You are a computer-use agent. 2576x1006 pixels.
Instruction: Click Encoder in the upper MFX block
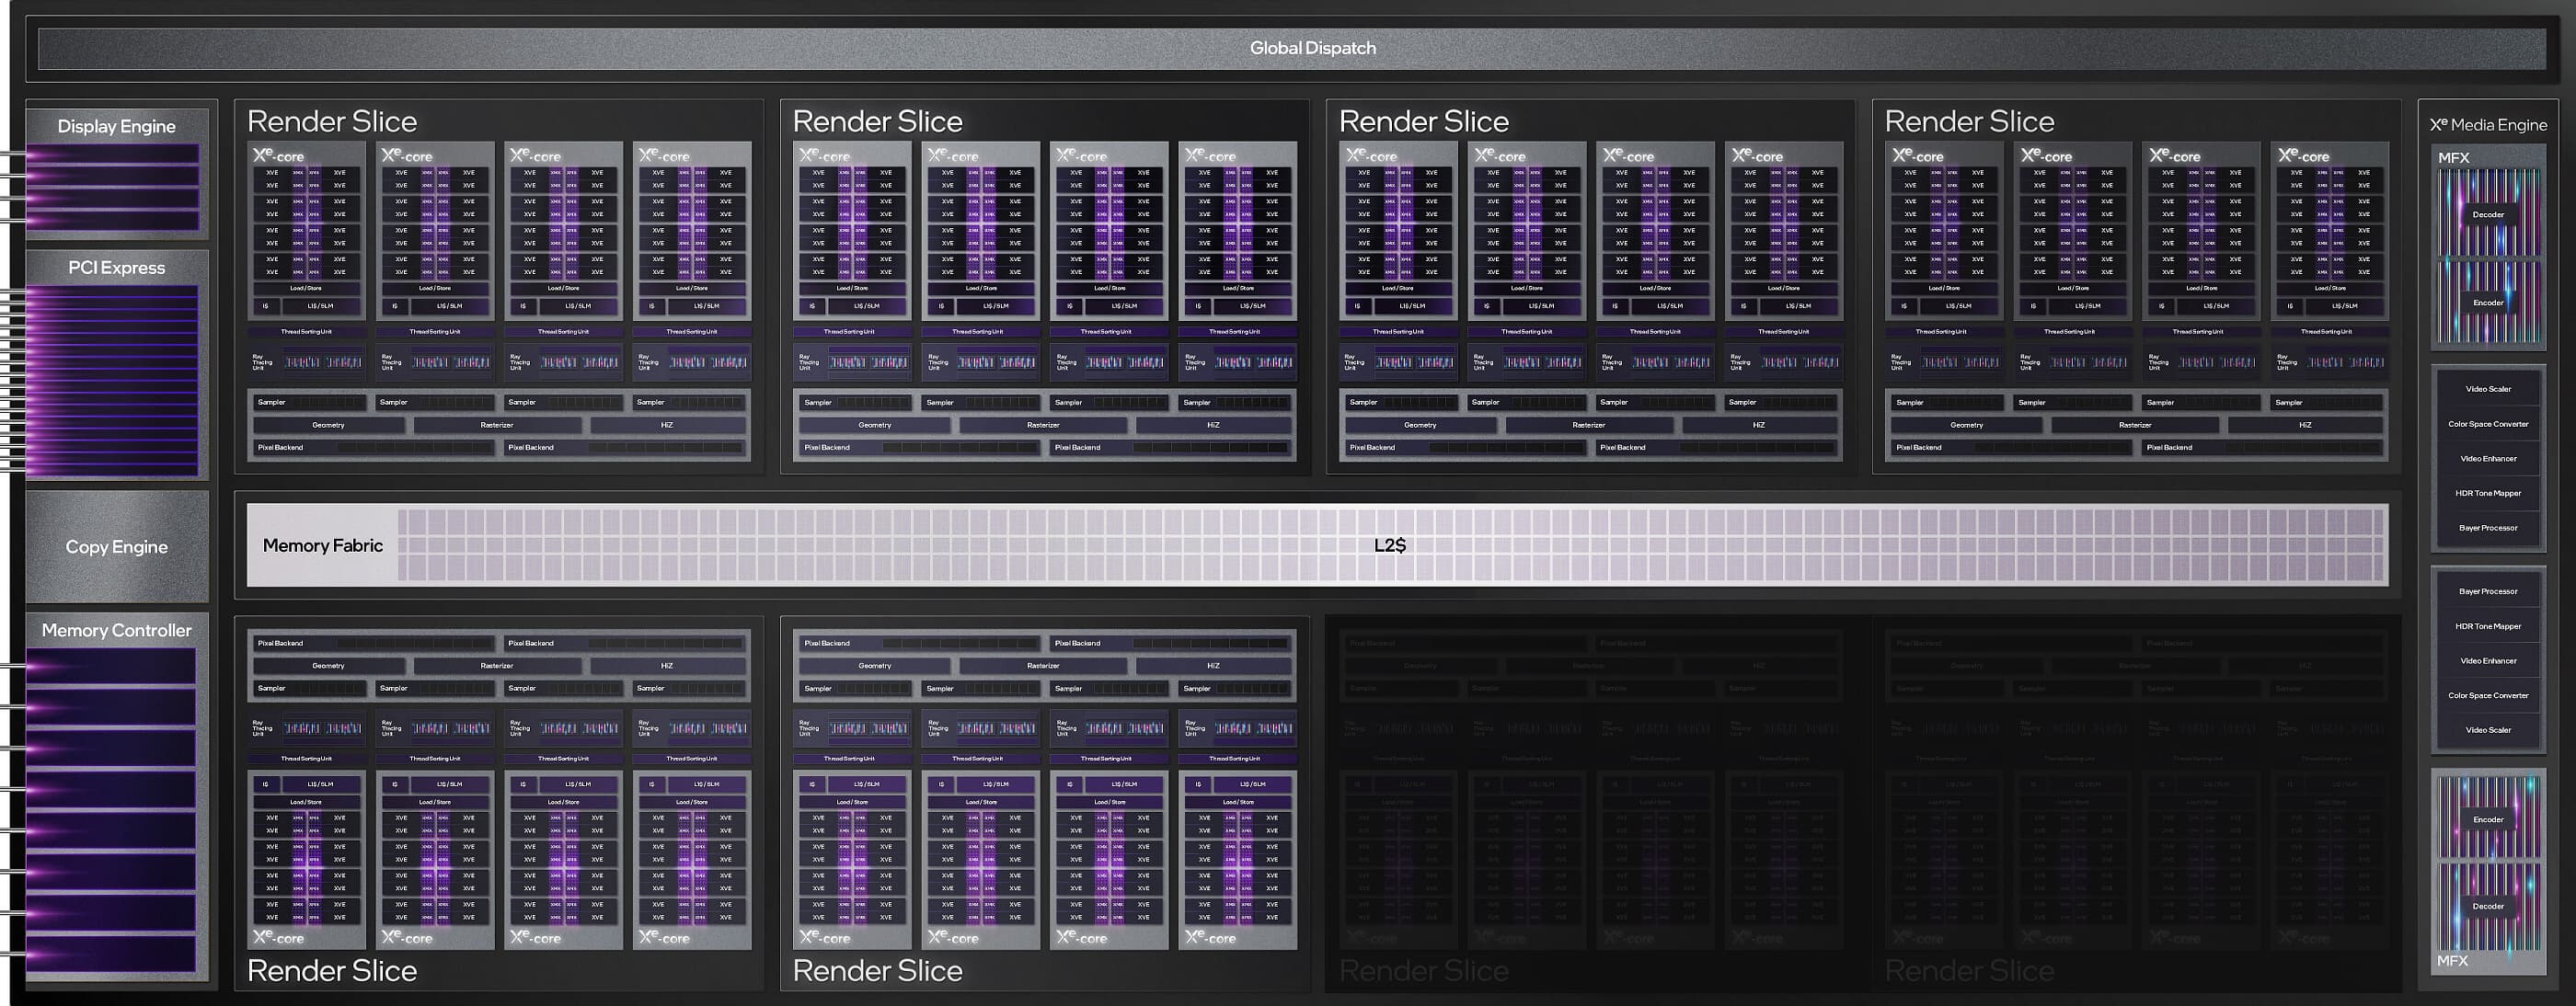(2488, 303)
